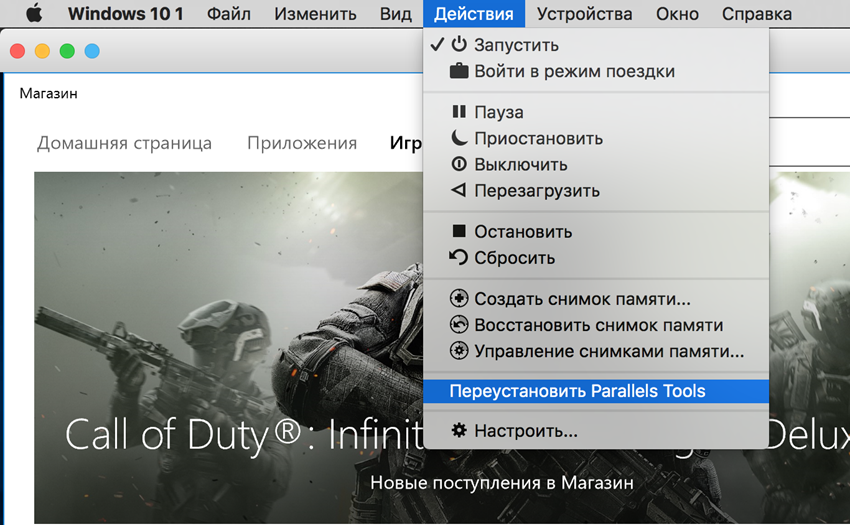
Task: Toggle the checkmark next to Запустить
Action: click(x=435, y=45)
